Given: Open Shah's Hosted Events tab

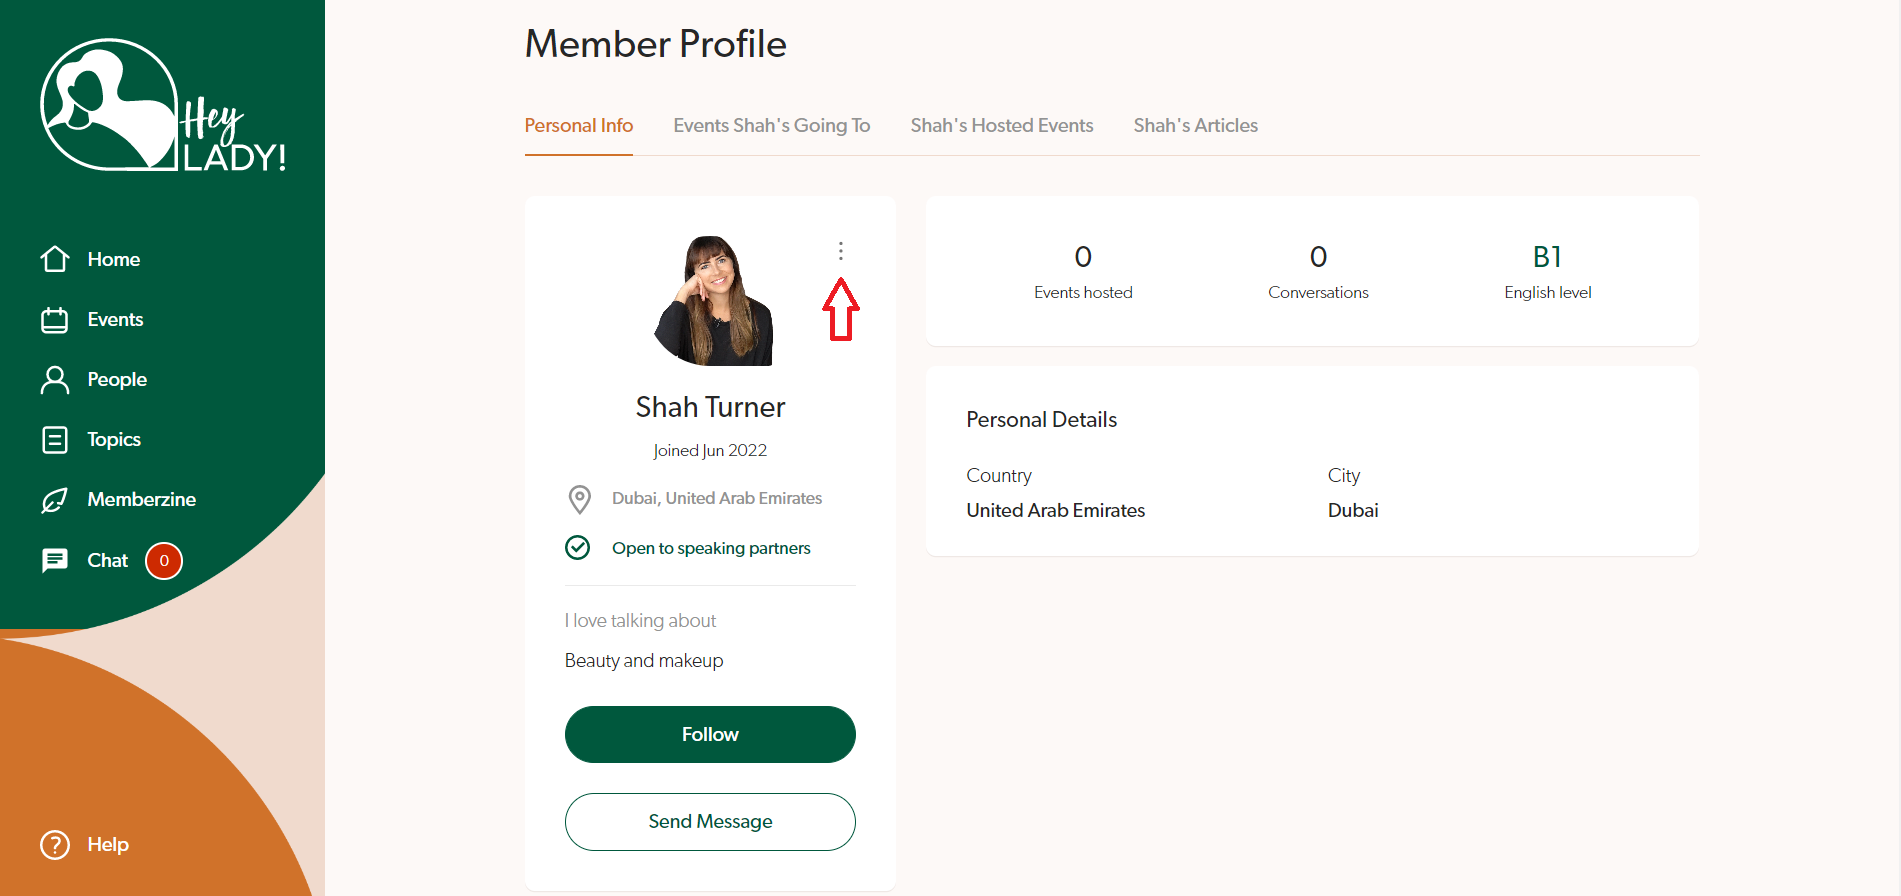Looking at the screenshot, I should (x=1001, y=126).
